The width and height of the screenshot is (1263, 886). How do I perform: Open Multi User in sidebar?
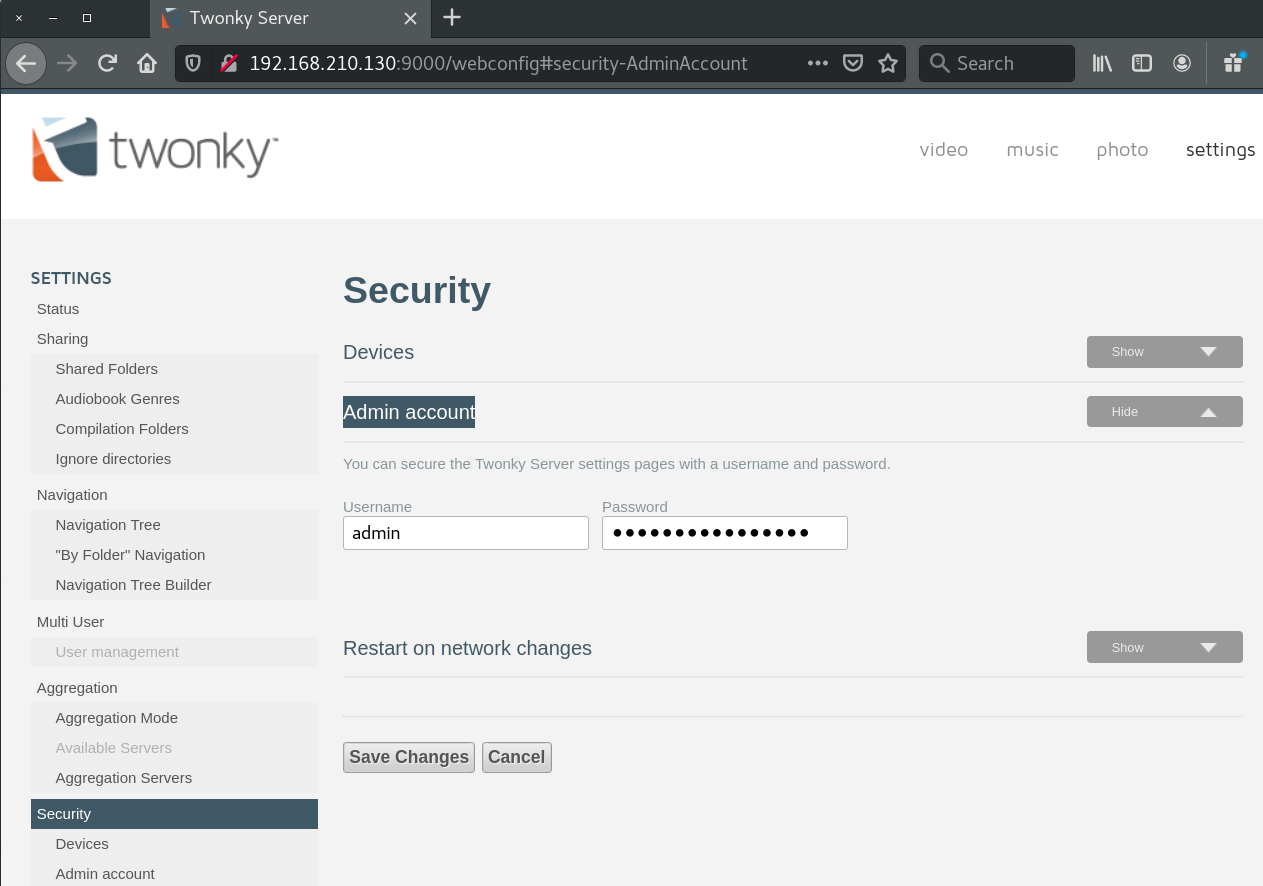coord(70,622)
